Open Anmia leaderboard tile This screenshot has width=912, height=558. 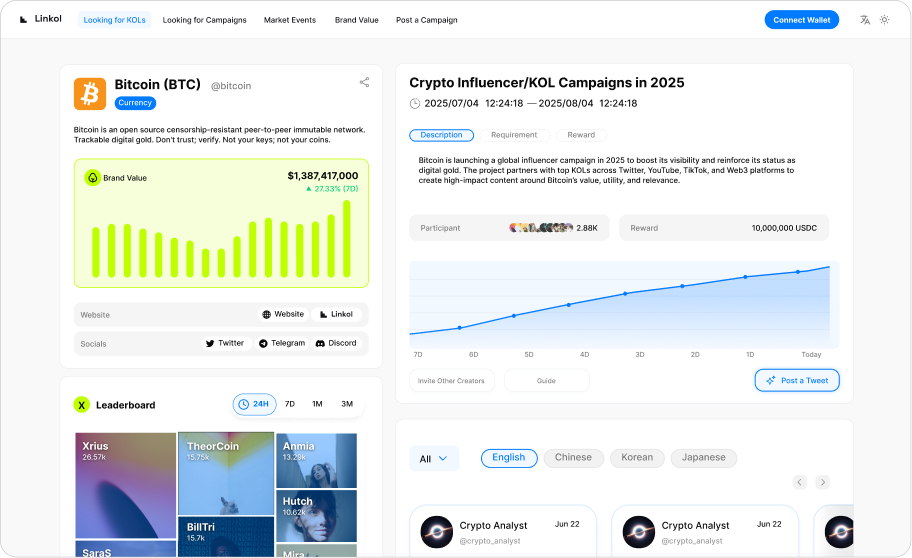[316, 460]
